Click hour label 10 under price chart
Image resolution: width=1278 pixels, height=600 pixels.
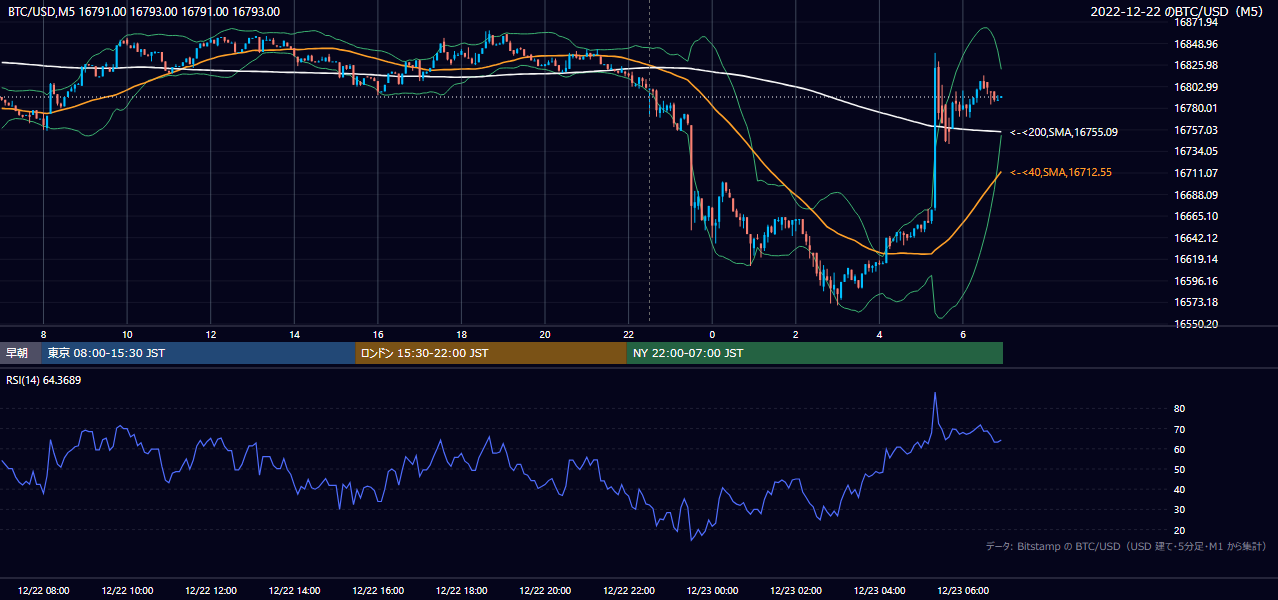click(128, 334)
